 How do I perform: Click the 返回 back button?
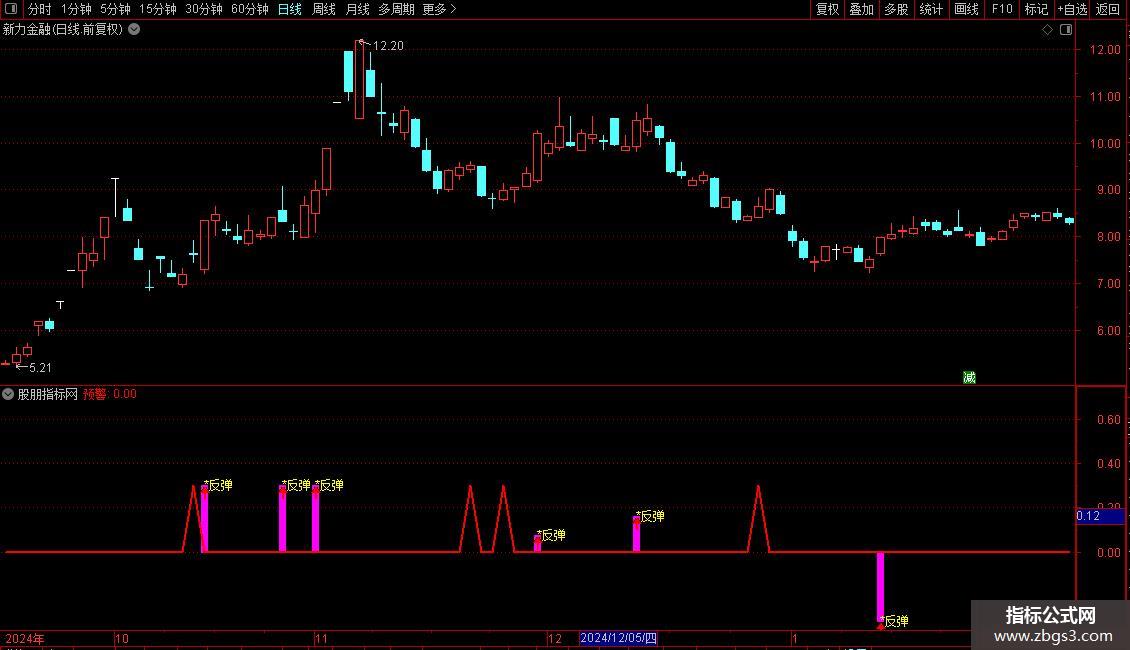coord(1108,9)
